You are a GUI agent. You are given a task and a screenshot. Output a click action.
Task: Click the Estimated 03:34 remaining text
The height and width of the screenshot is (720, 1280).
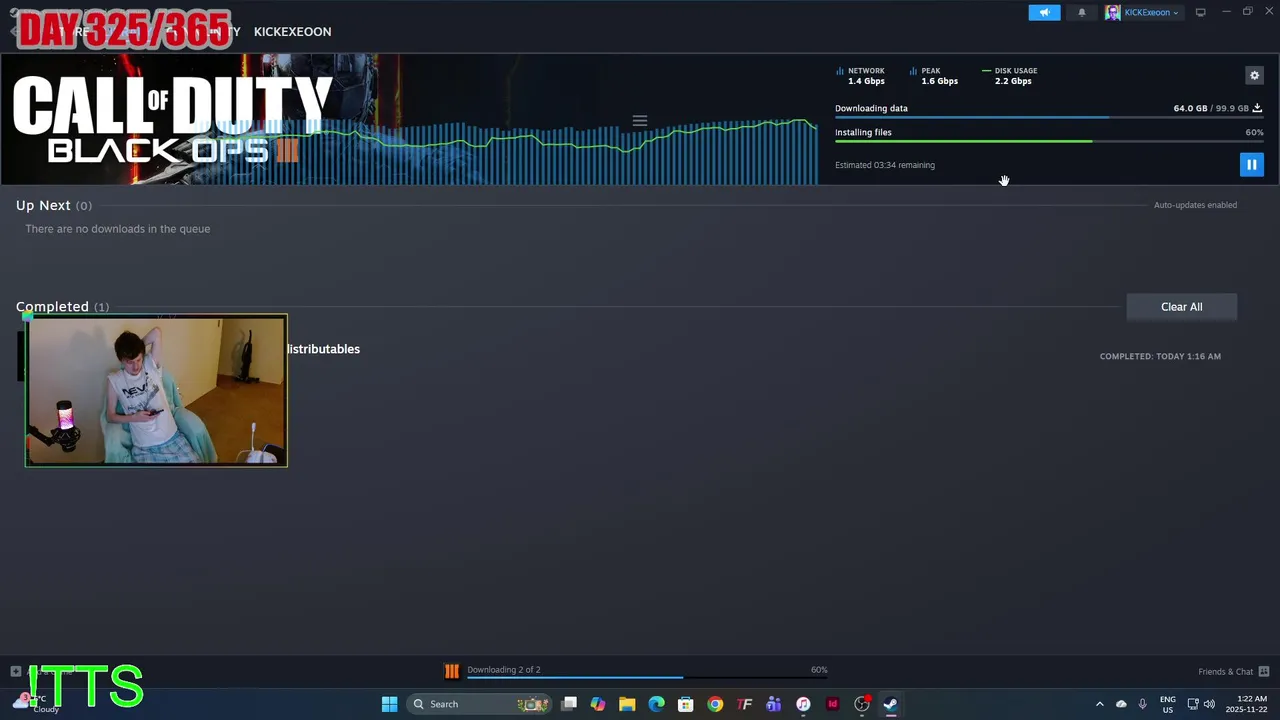(x=885, y=165)
